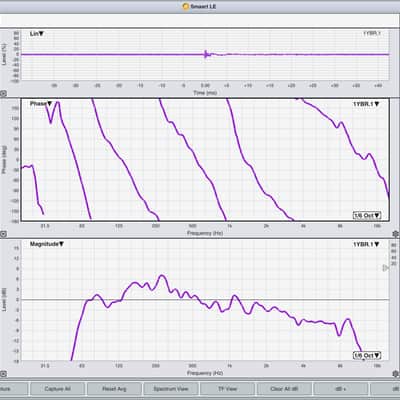The image size is (400, 400).
Task: Click the coherence threshold triangle marker
Action: coord(385,268)
